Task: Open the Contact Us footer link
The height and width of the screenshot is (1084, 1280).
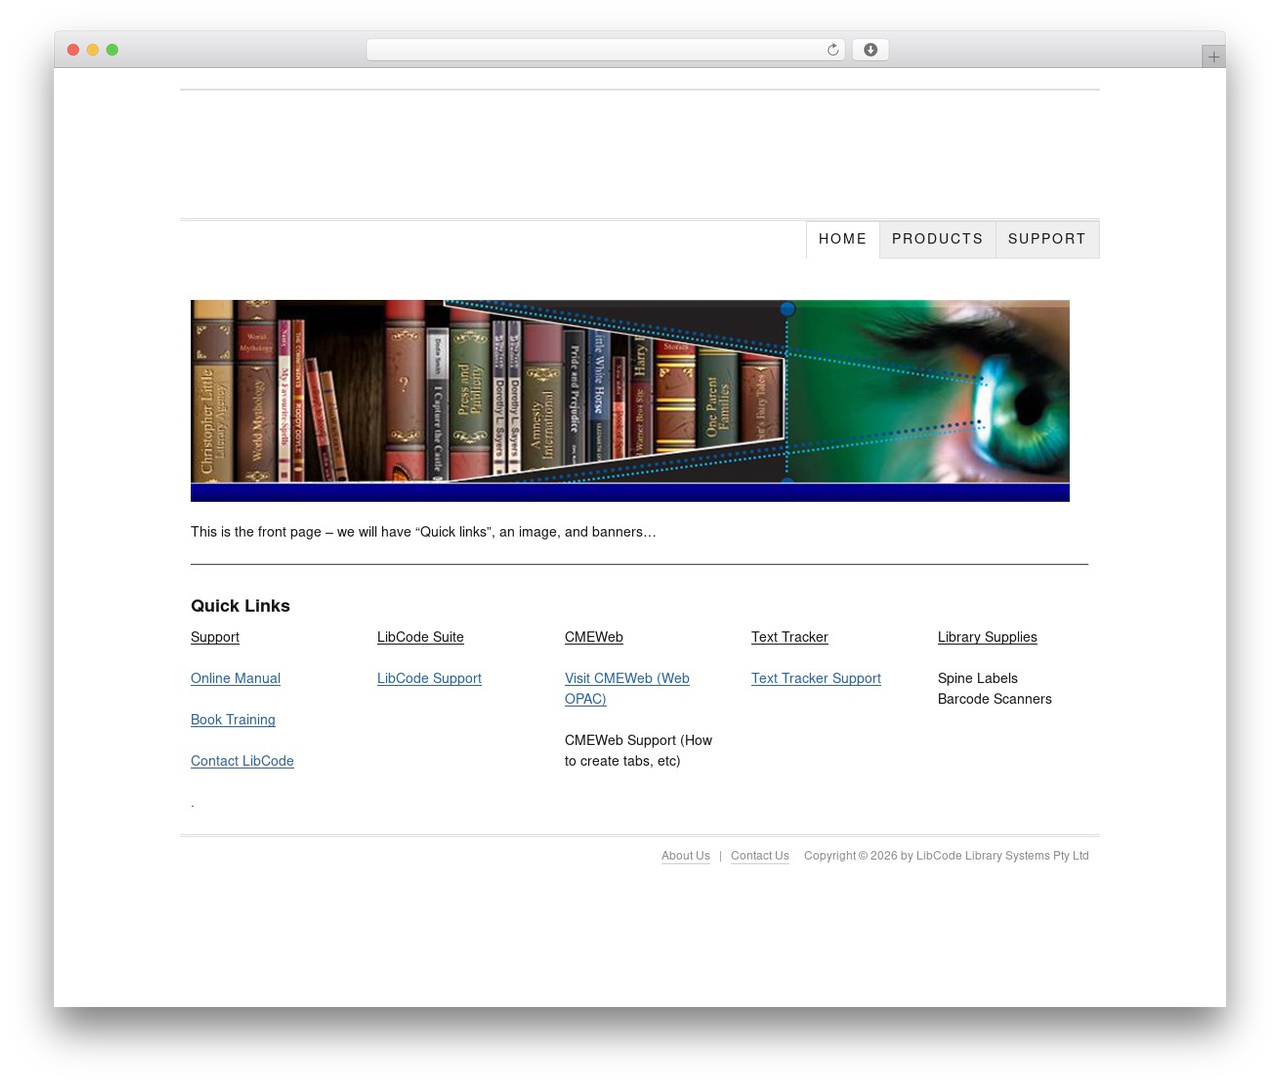Action: (760, 856)
